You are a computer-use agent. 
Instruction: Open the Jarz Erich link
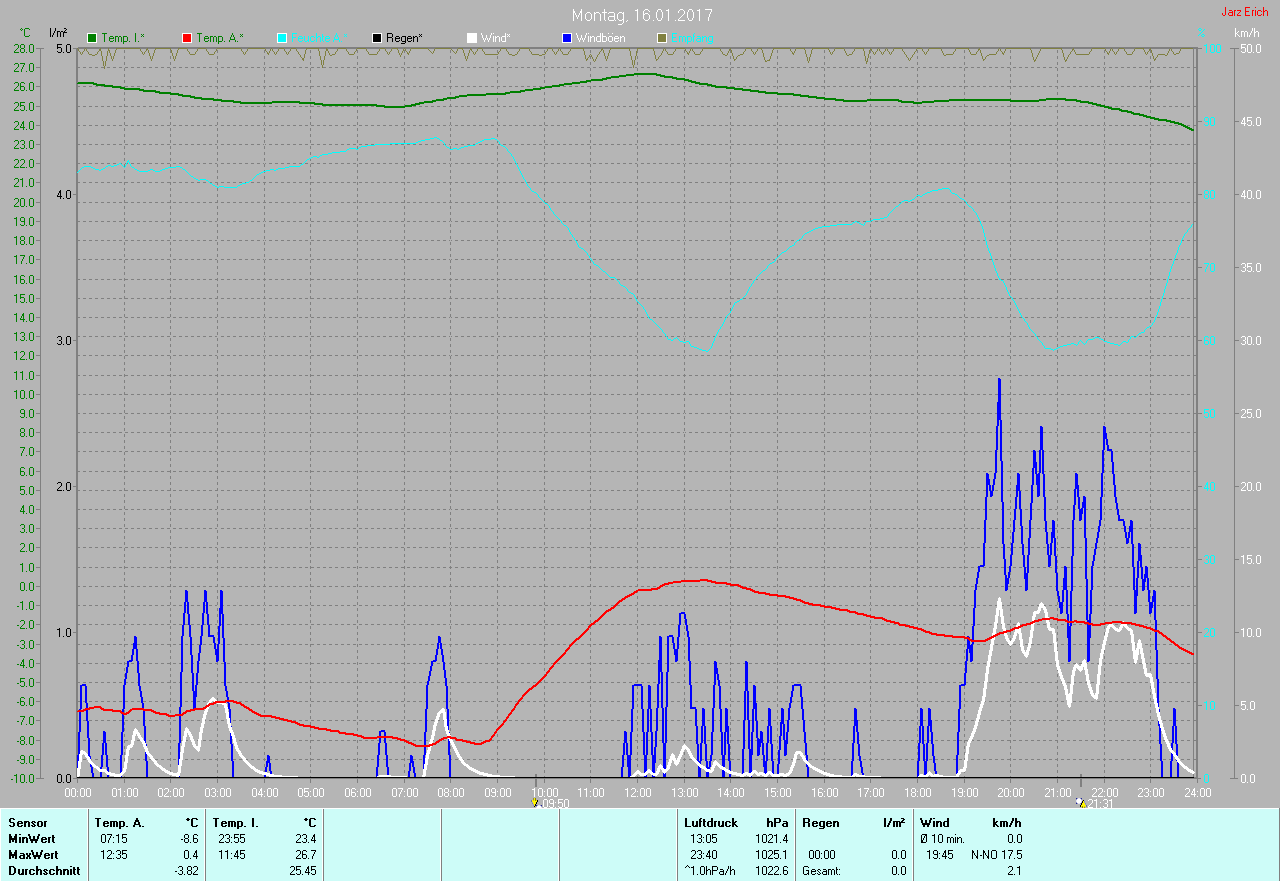1244,12
